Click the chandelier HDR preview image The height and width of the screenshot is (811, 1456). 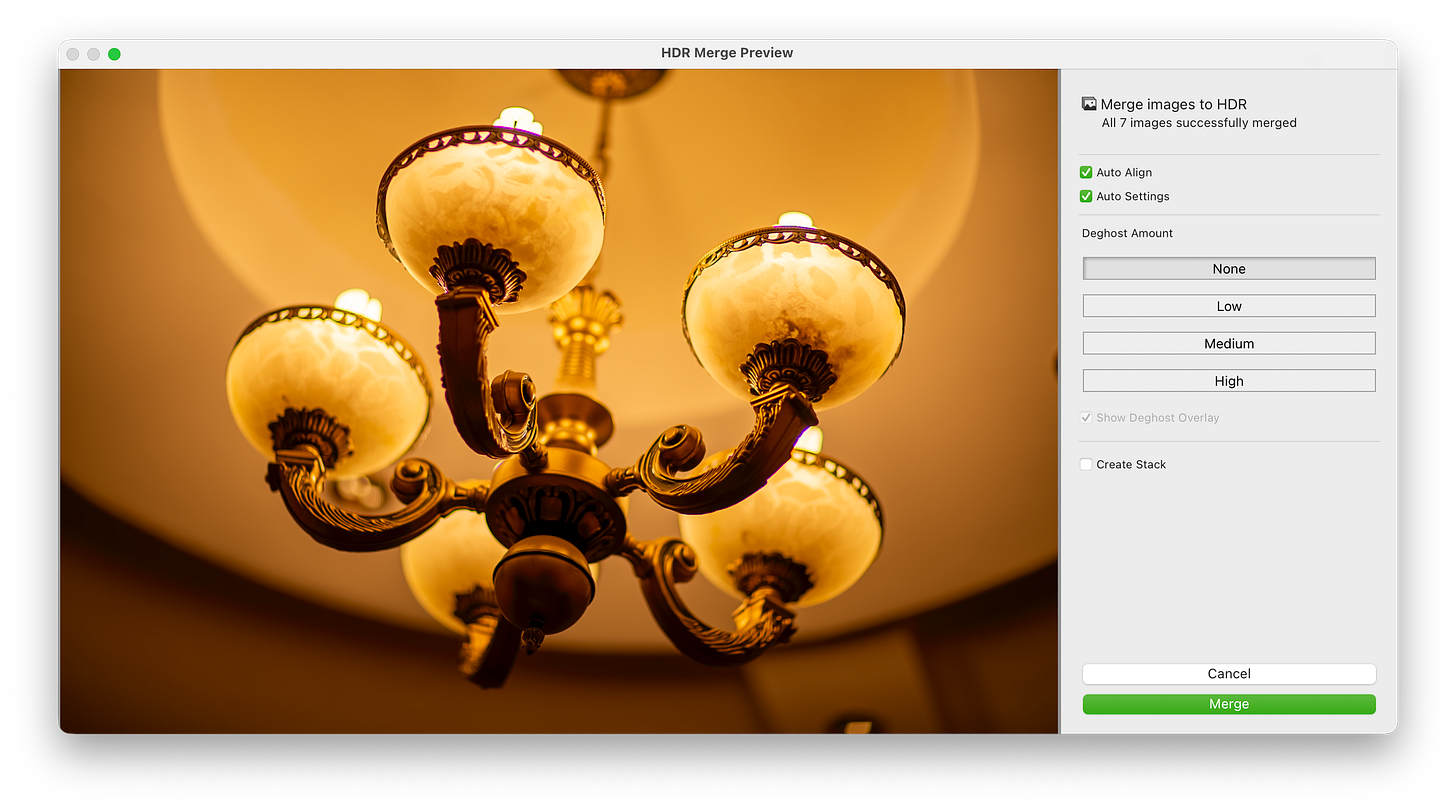[x=559, y=401]
